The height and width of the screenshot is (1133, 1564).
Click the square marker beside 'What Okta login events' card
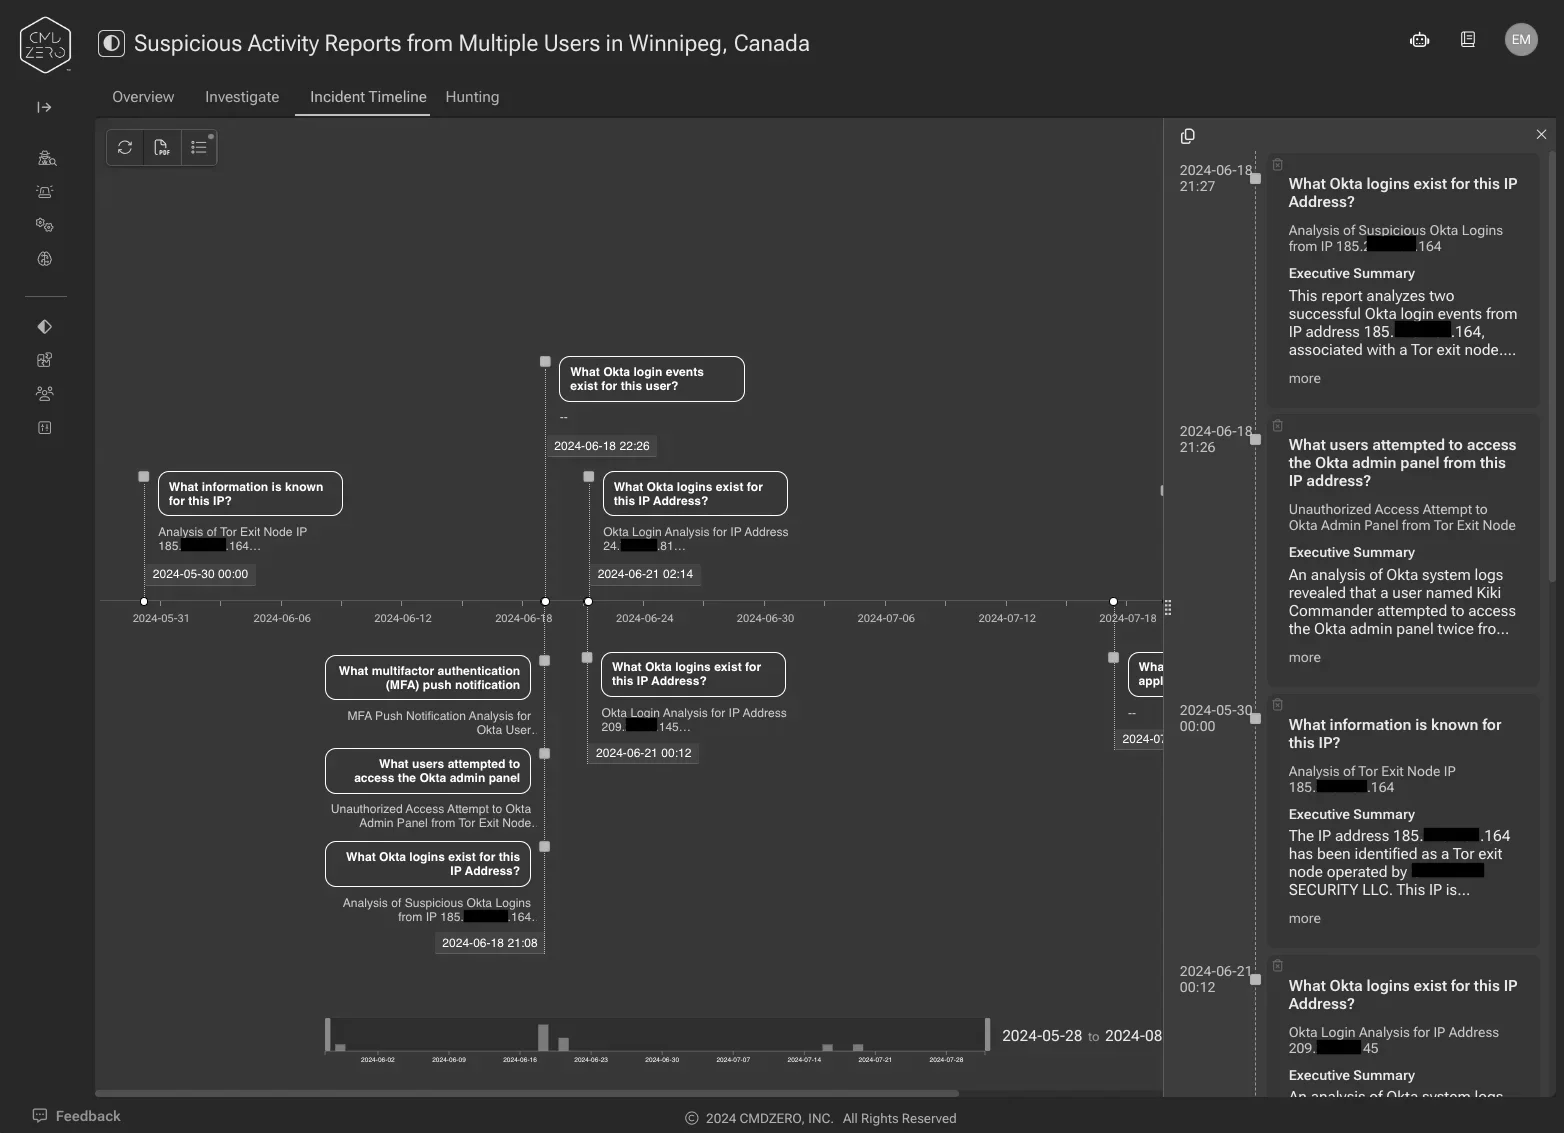point(545,361)
